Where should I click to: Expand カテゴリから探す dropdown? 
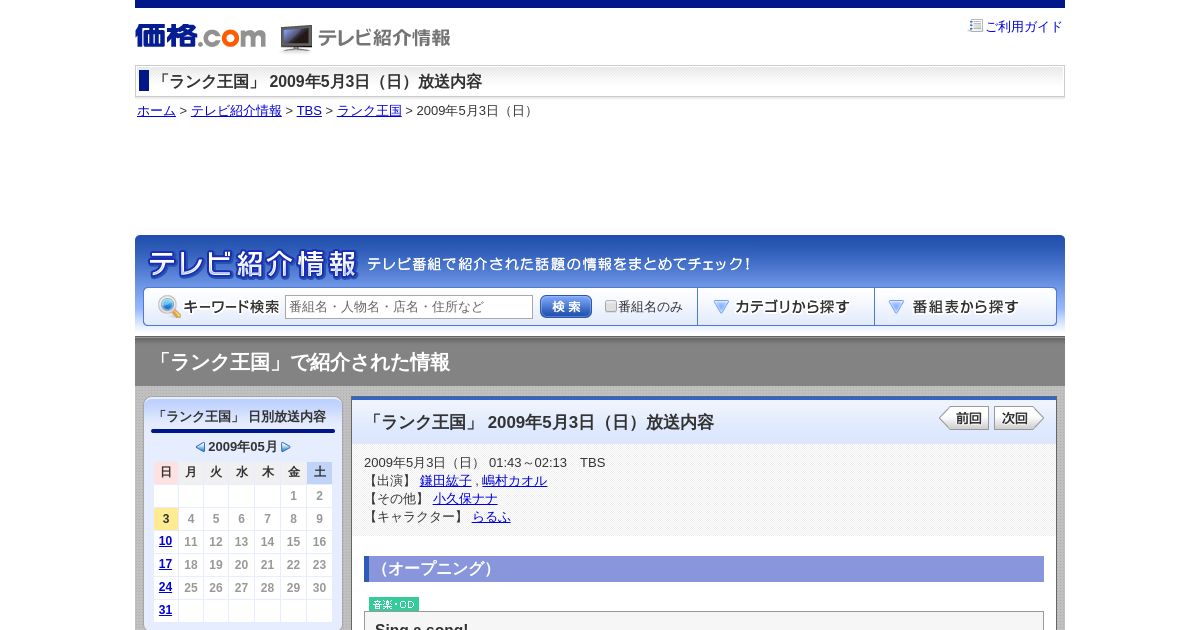click(x=786, y=307)
